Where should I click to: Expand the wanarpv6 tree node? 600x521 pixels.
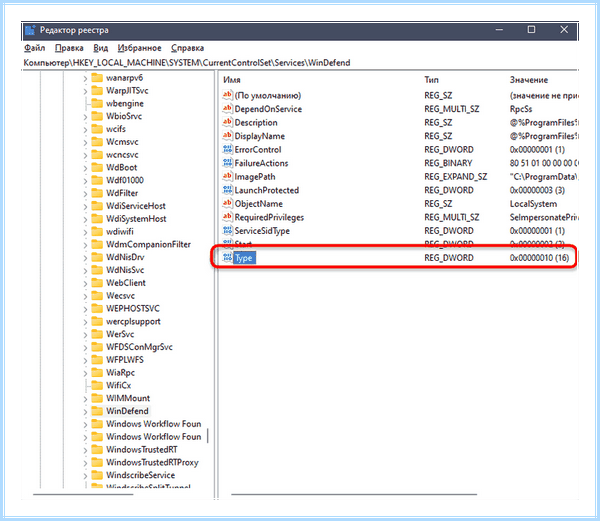(x=85, y=78)
